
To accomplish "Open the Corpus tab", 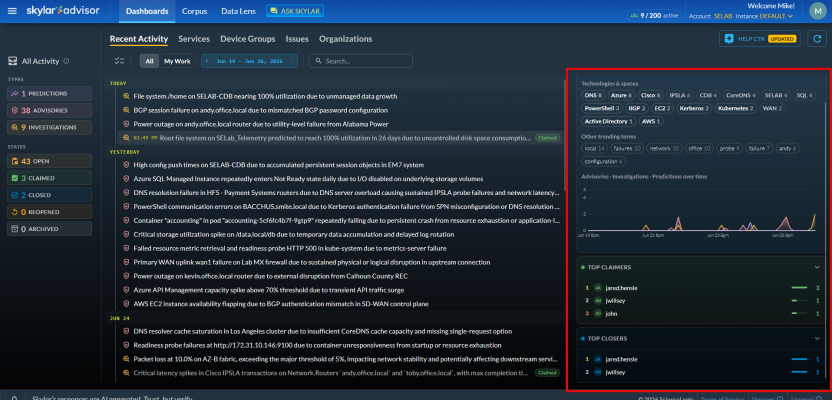I will pyautogui.click(x=195, y=11).
